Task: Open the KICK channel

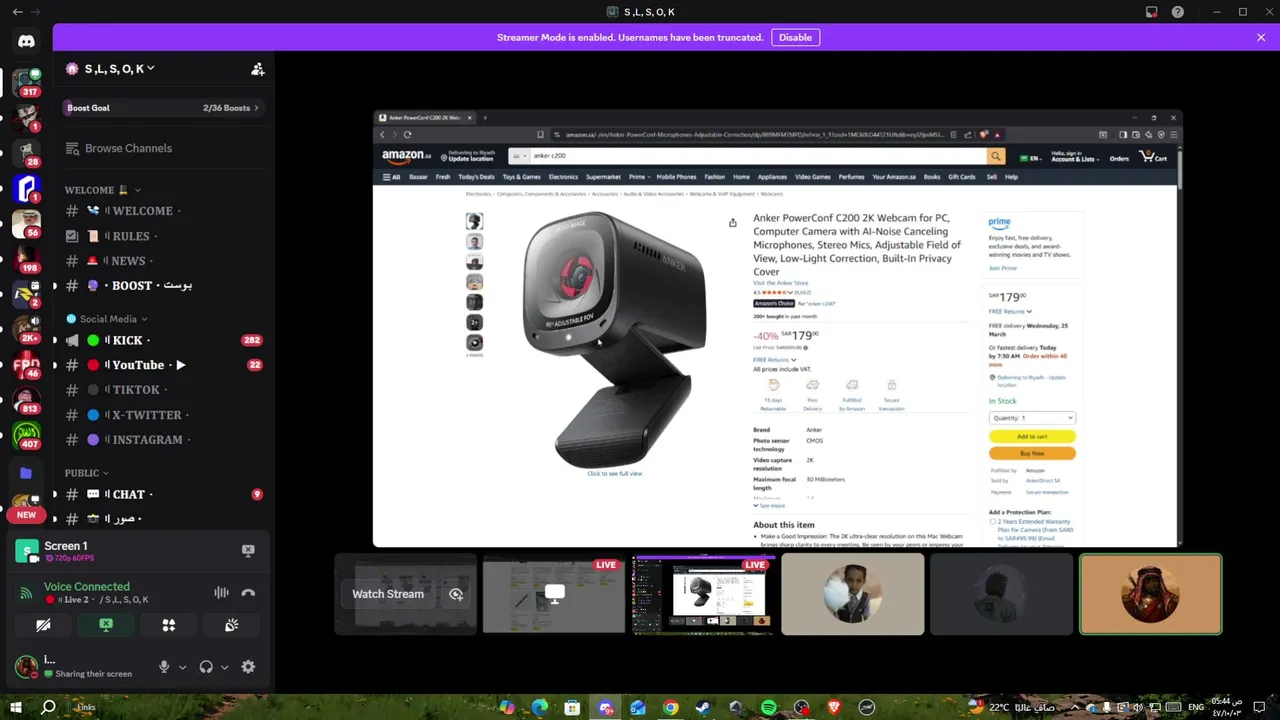Action: pos(162,340)
